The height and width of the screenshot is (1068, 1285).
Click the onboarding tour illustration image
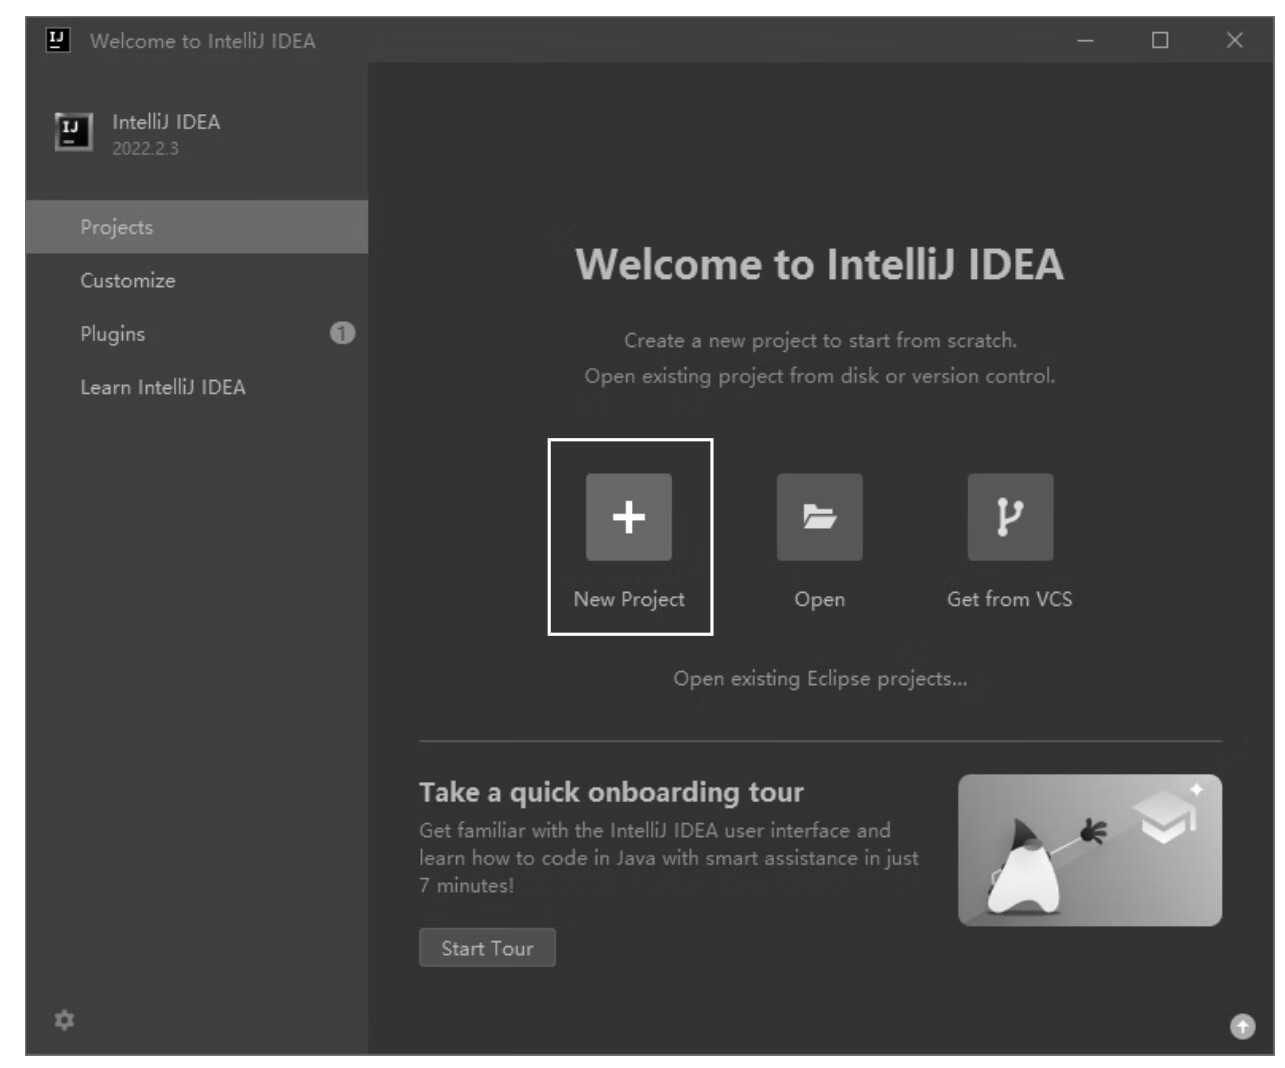[x=1089, y=850]
